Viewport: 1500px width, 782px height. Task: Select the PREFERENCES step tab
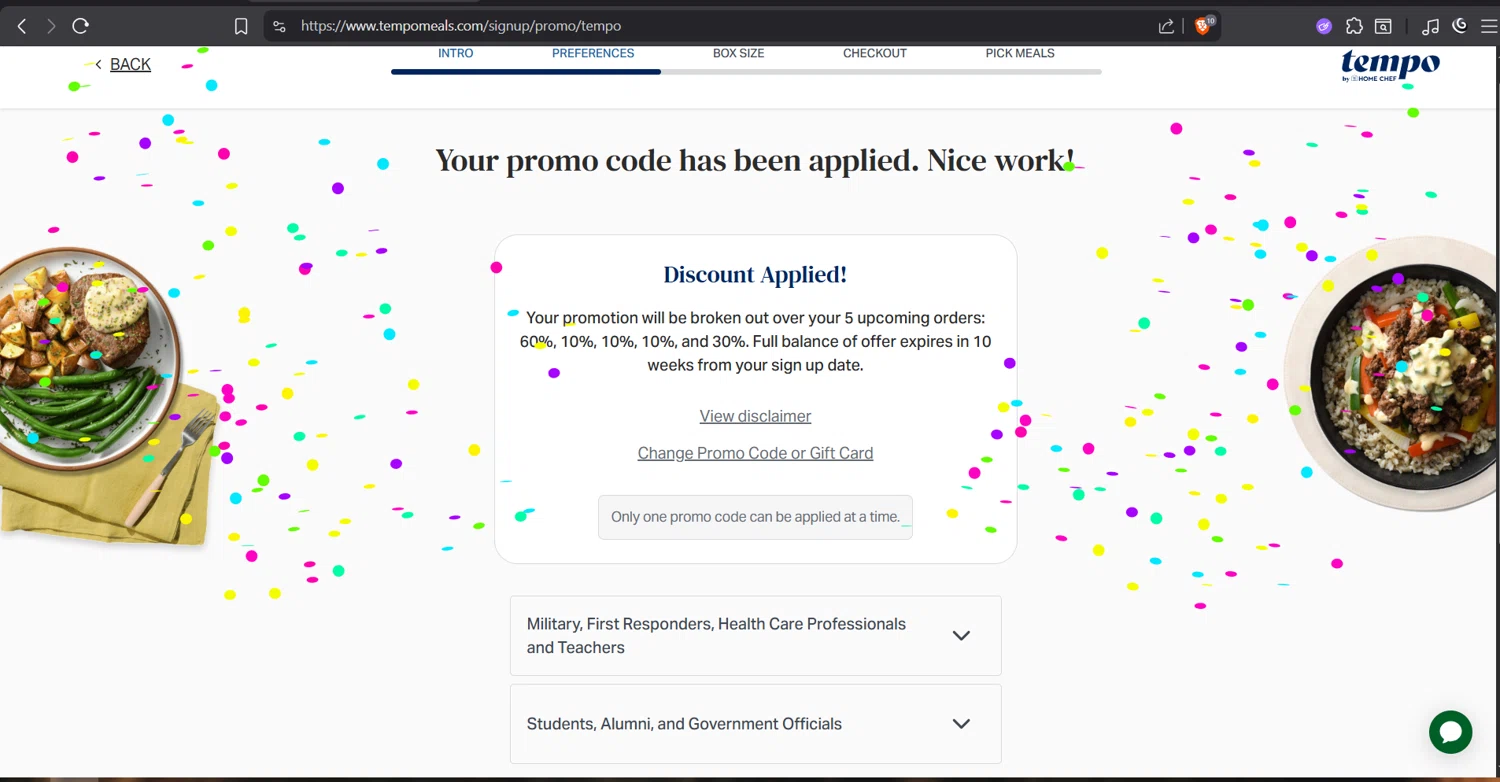(593, 53)
